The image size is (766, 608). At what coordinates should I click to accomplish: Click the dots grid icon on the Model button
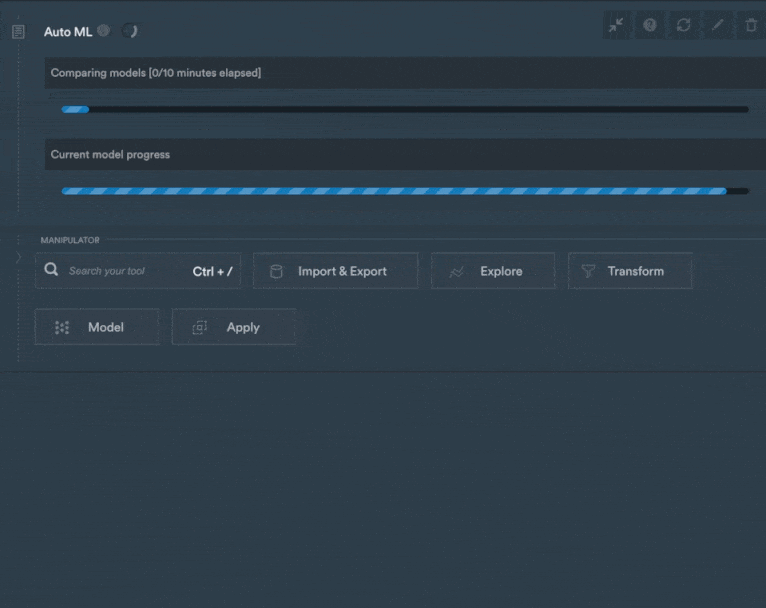click(62, 328)
